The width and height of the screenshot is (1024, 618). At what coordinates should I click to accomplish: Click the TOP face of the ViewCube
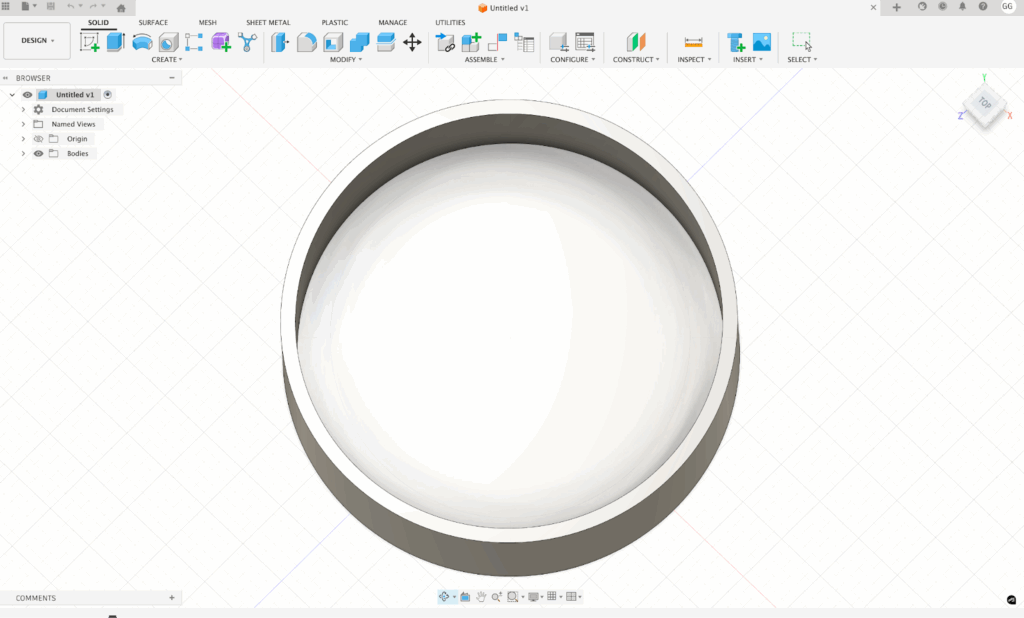(984, 103)
